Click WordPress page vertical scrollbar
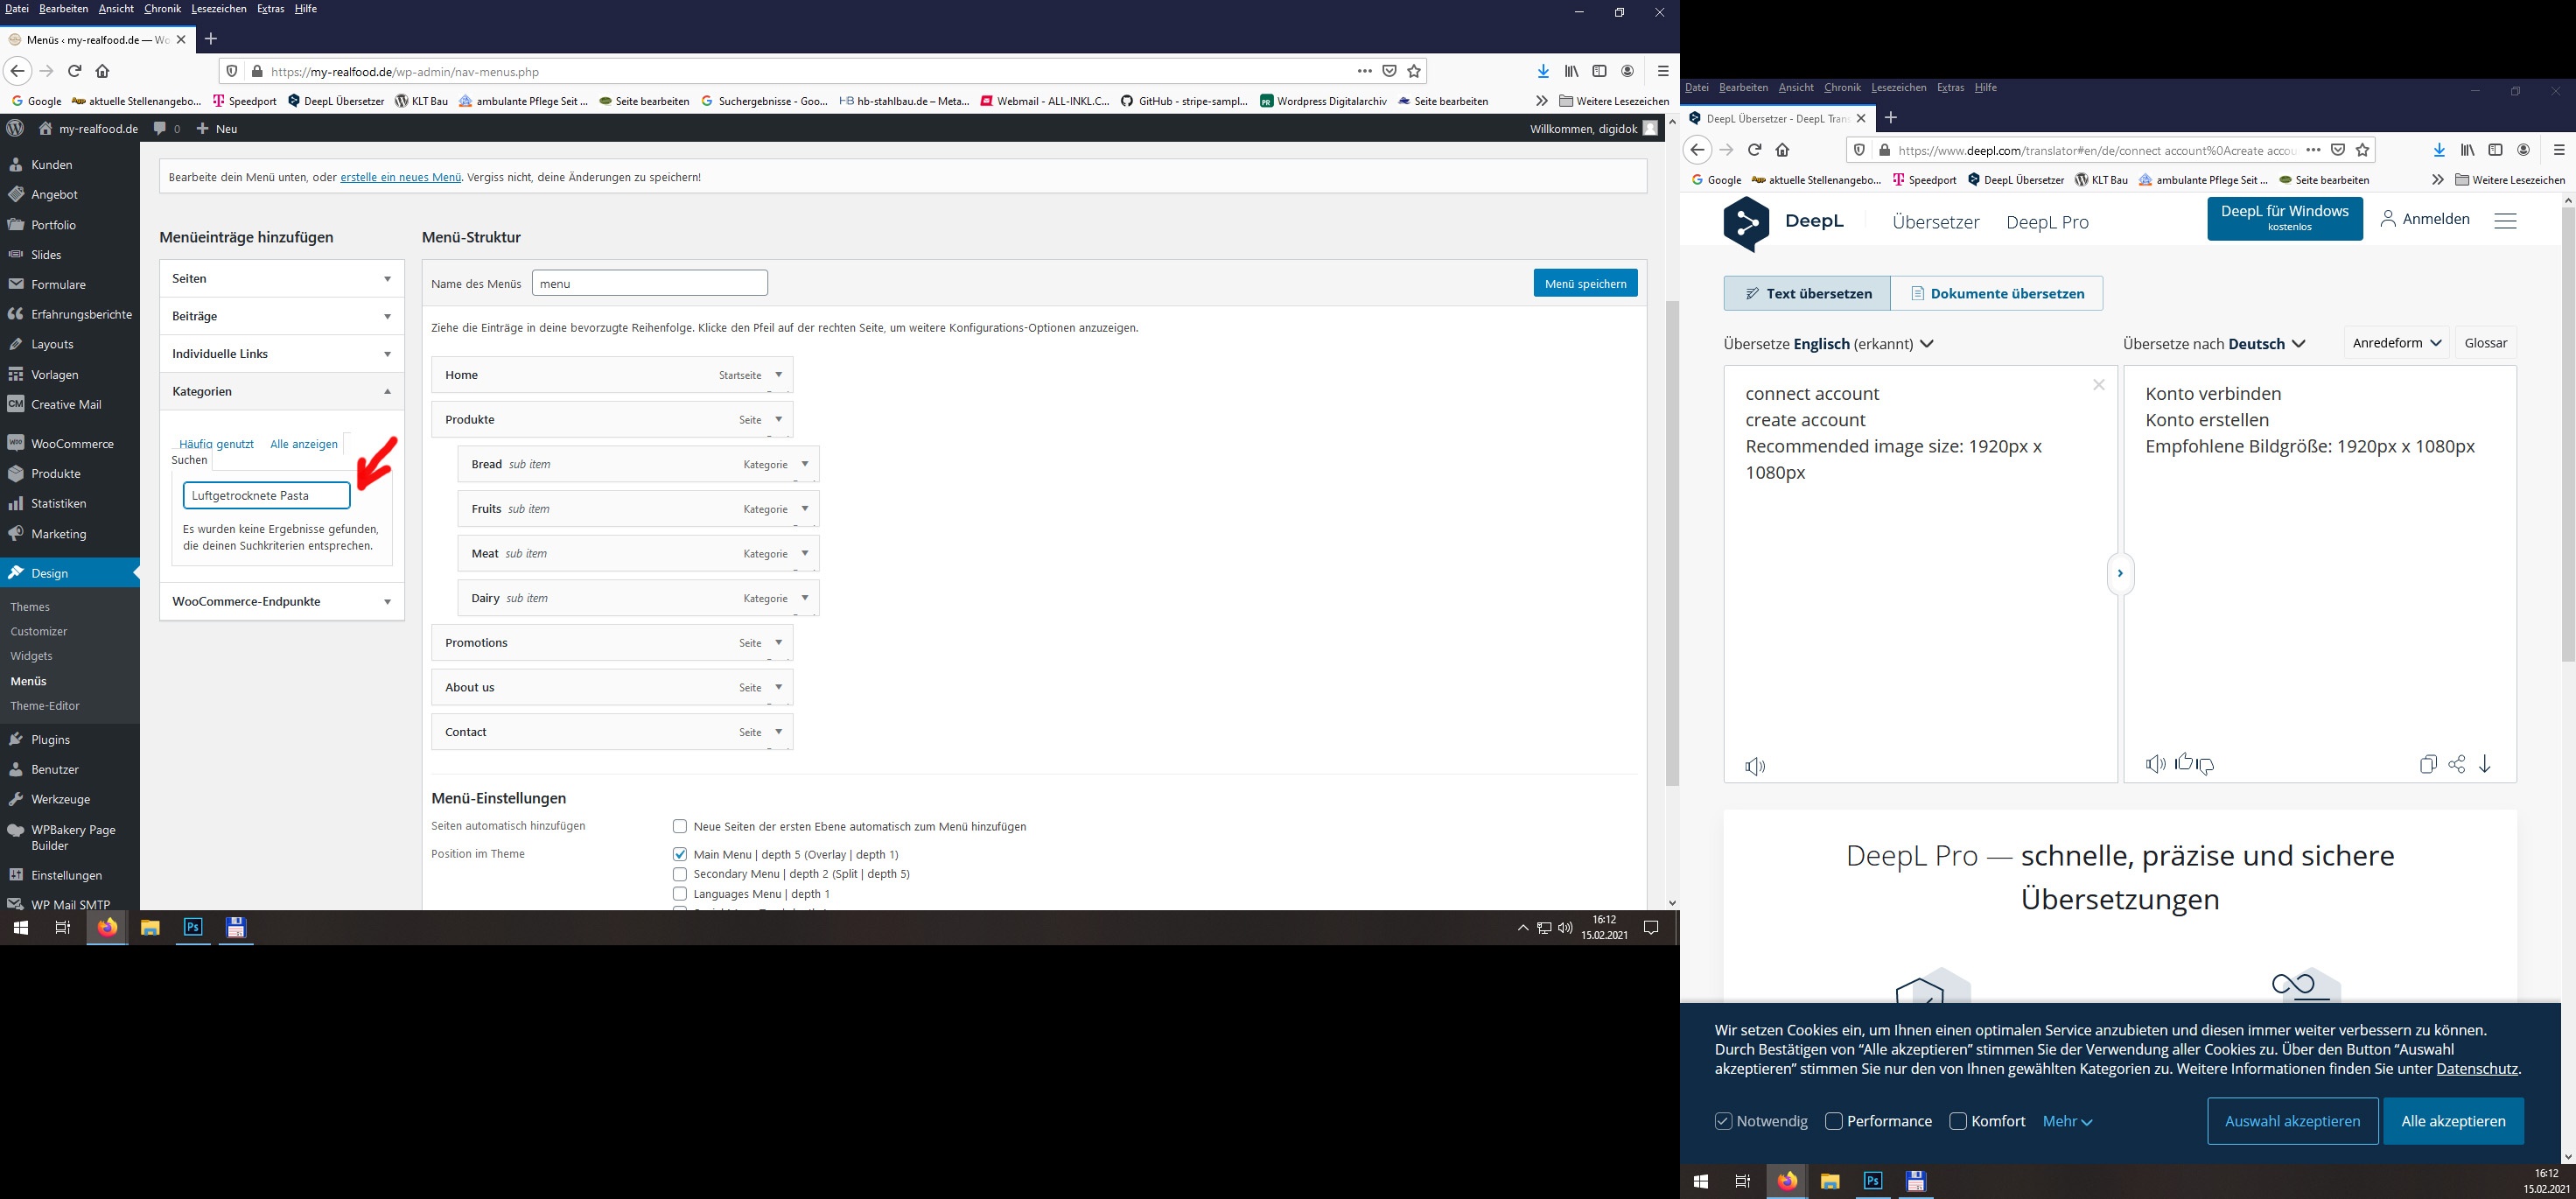2576x1199 pixels. pos(1672,543)
